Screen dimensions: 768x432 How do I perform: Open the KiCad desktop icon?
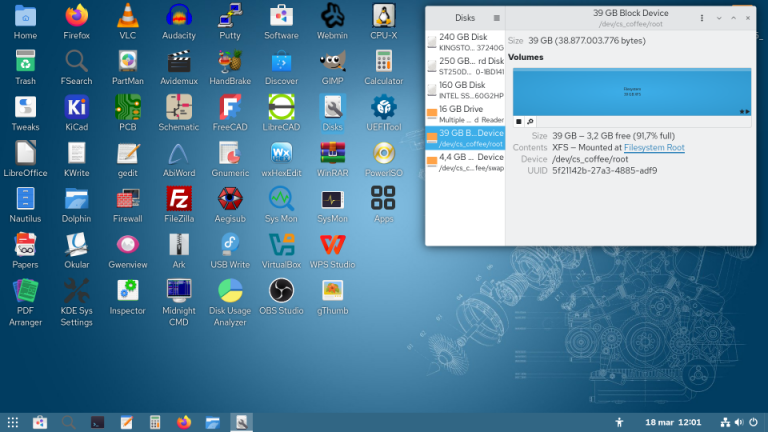point(77,112)
